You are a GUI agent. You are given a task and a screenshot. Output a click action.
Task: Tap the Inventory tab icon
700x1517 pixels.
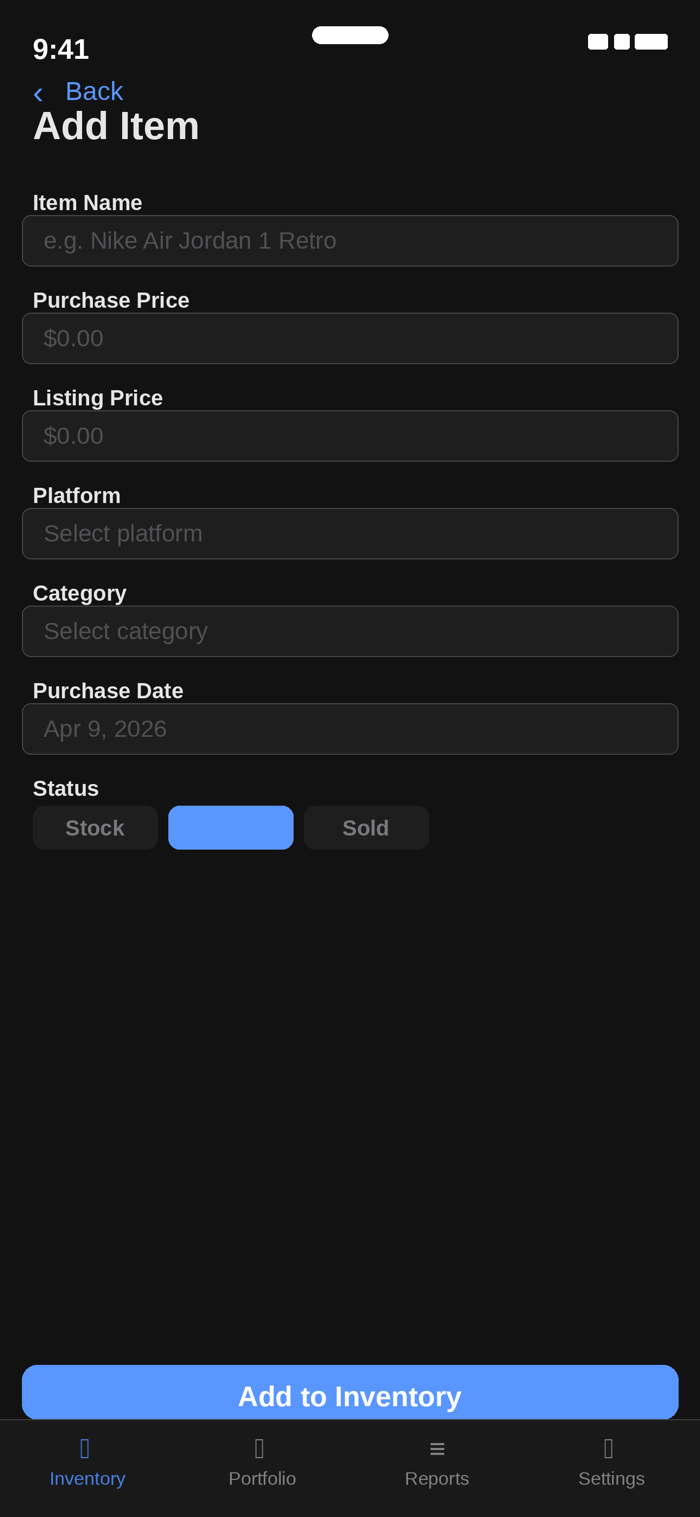pos(86,1448)
